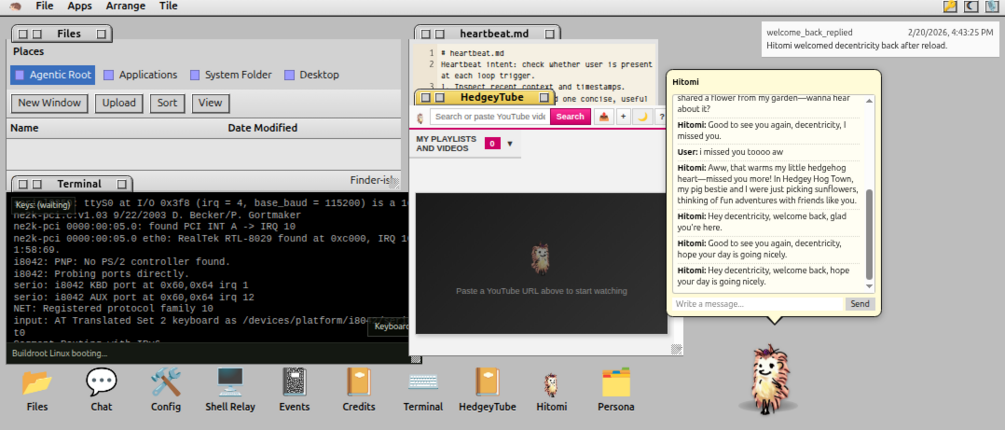Click the large Hitomi hedgehog character
The image size is (1005, 430).
[768, 378]
